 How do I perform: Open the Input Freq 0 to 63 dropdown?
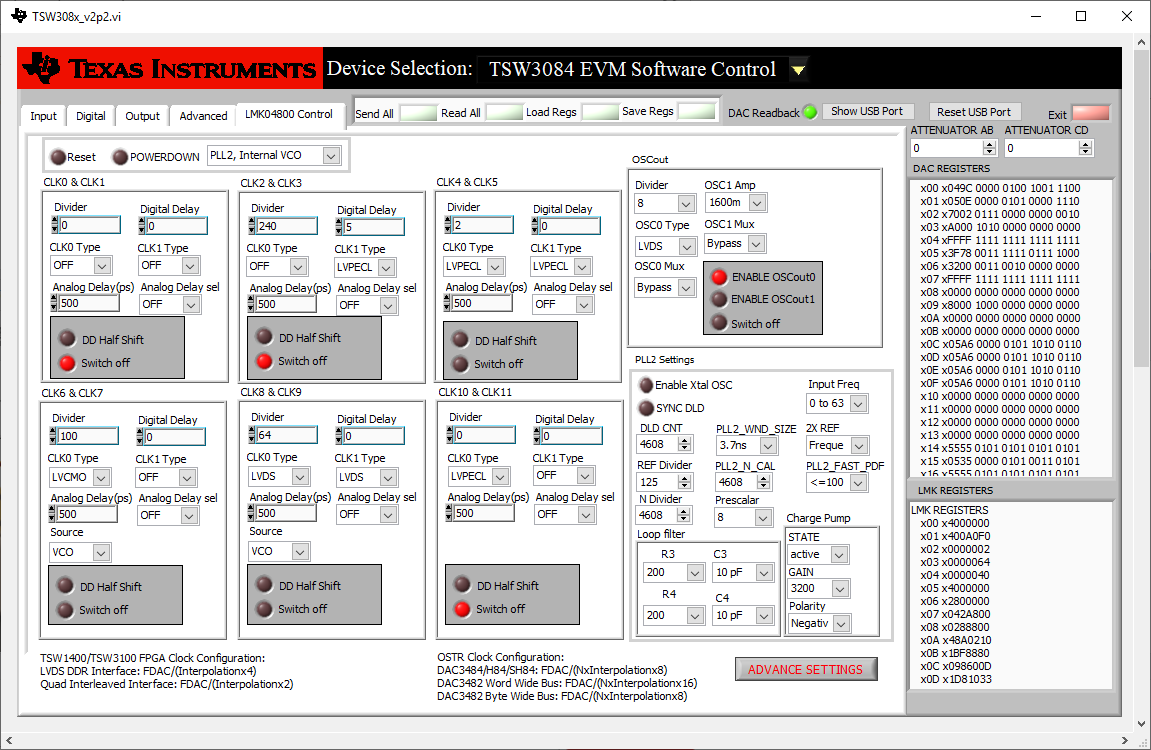pyautogui.click(x=857, y=404)
